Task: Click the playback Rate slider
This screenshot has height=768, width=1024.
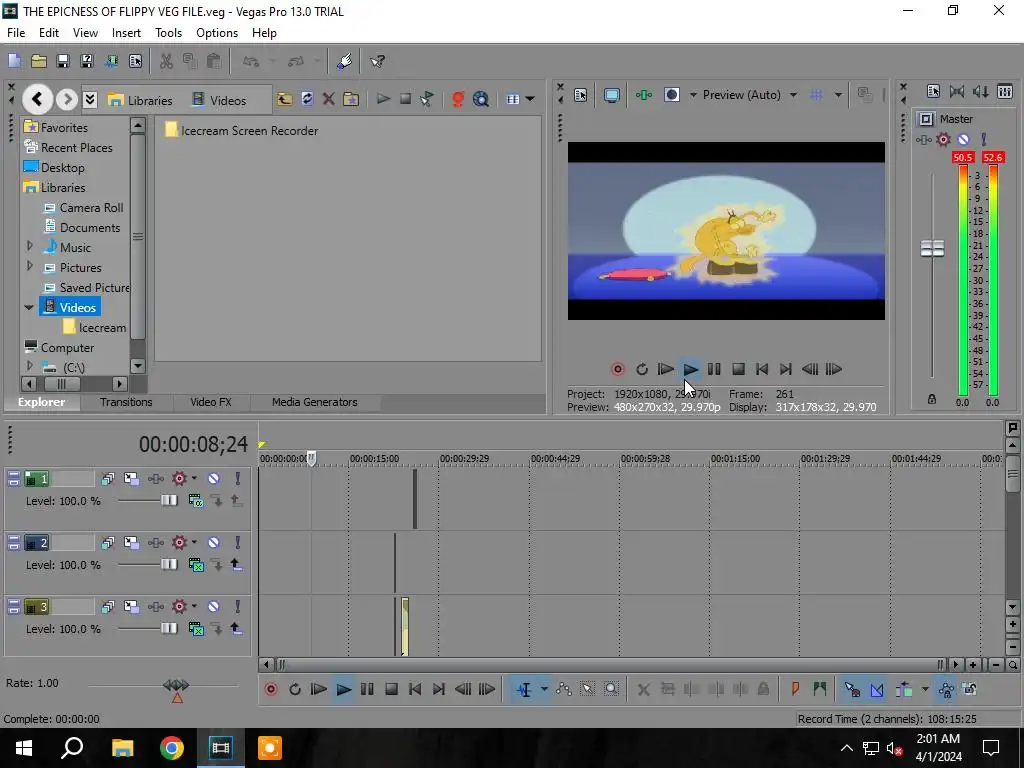Action: (176, 686)
